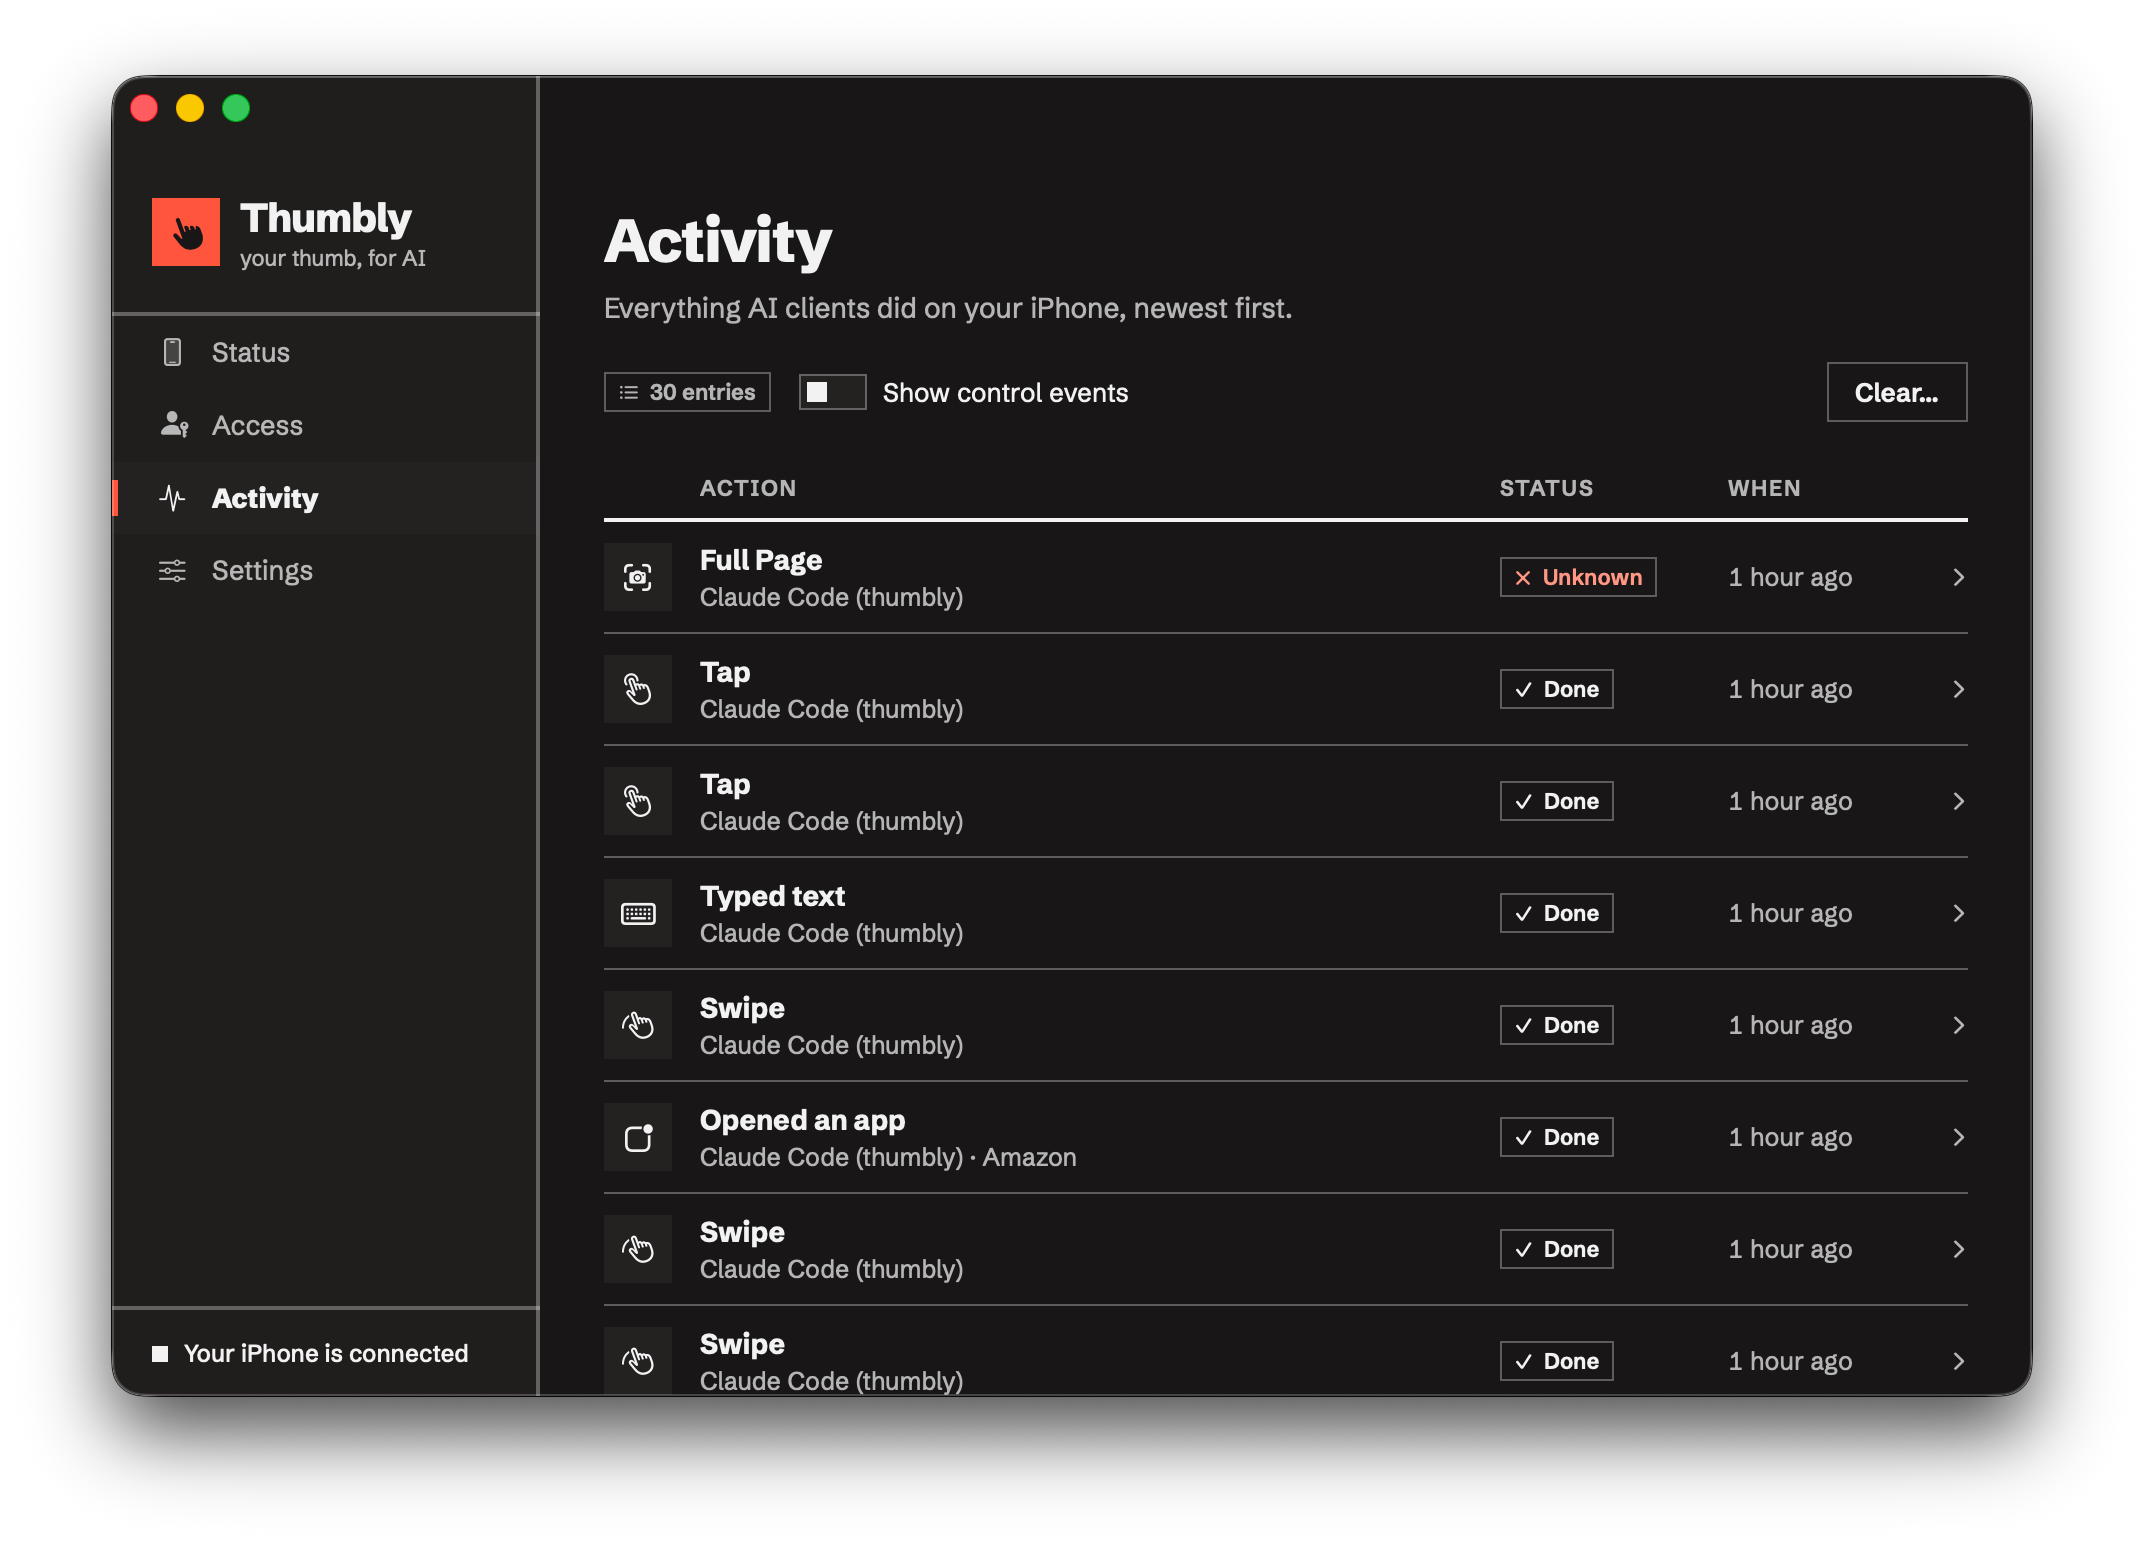Select the Activity section in sidebar
Image resolution: width=2144 pixels, height=1544 pixels.
(x=326, y=498)
